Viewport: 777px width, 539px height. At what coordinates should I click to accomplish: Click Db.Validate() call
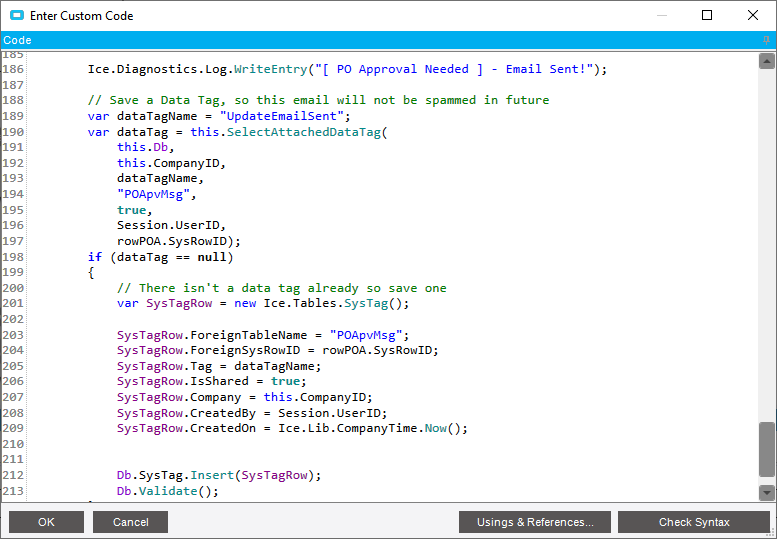pos(167,491)
